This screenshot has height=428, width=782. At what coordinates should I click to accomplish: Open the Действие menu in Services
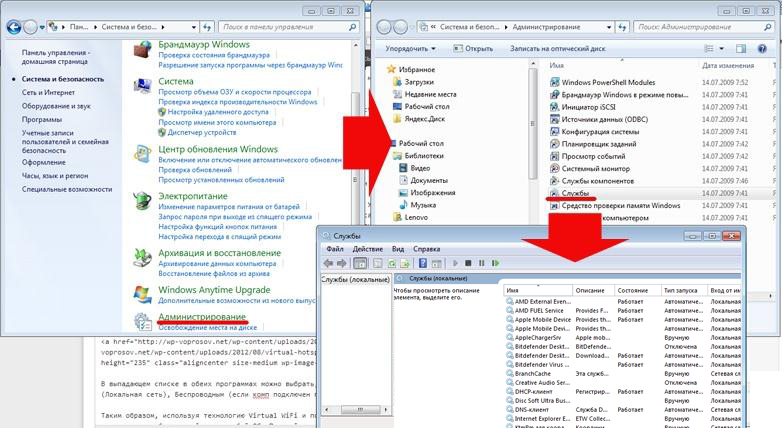[x=367, y=248]
